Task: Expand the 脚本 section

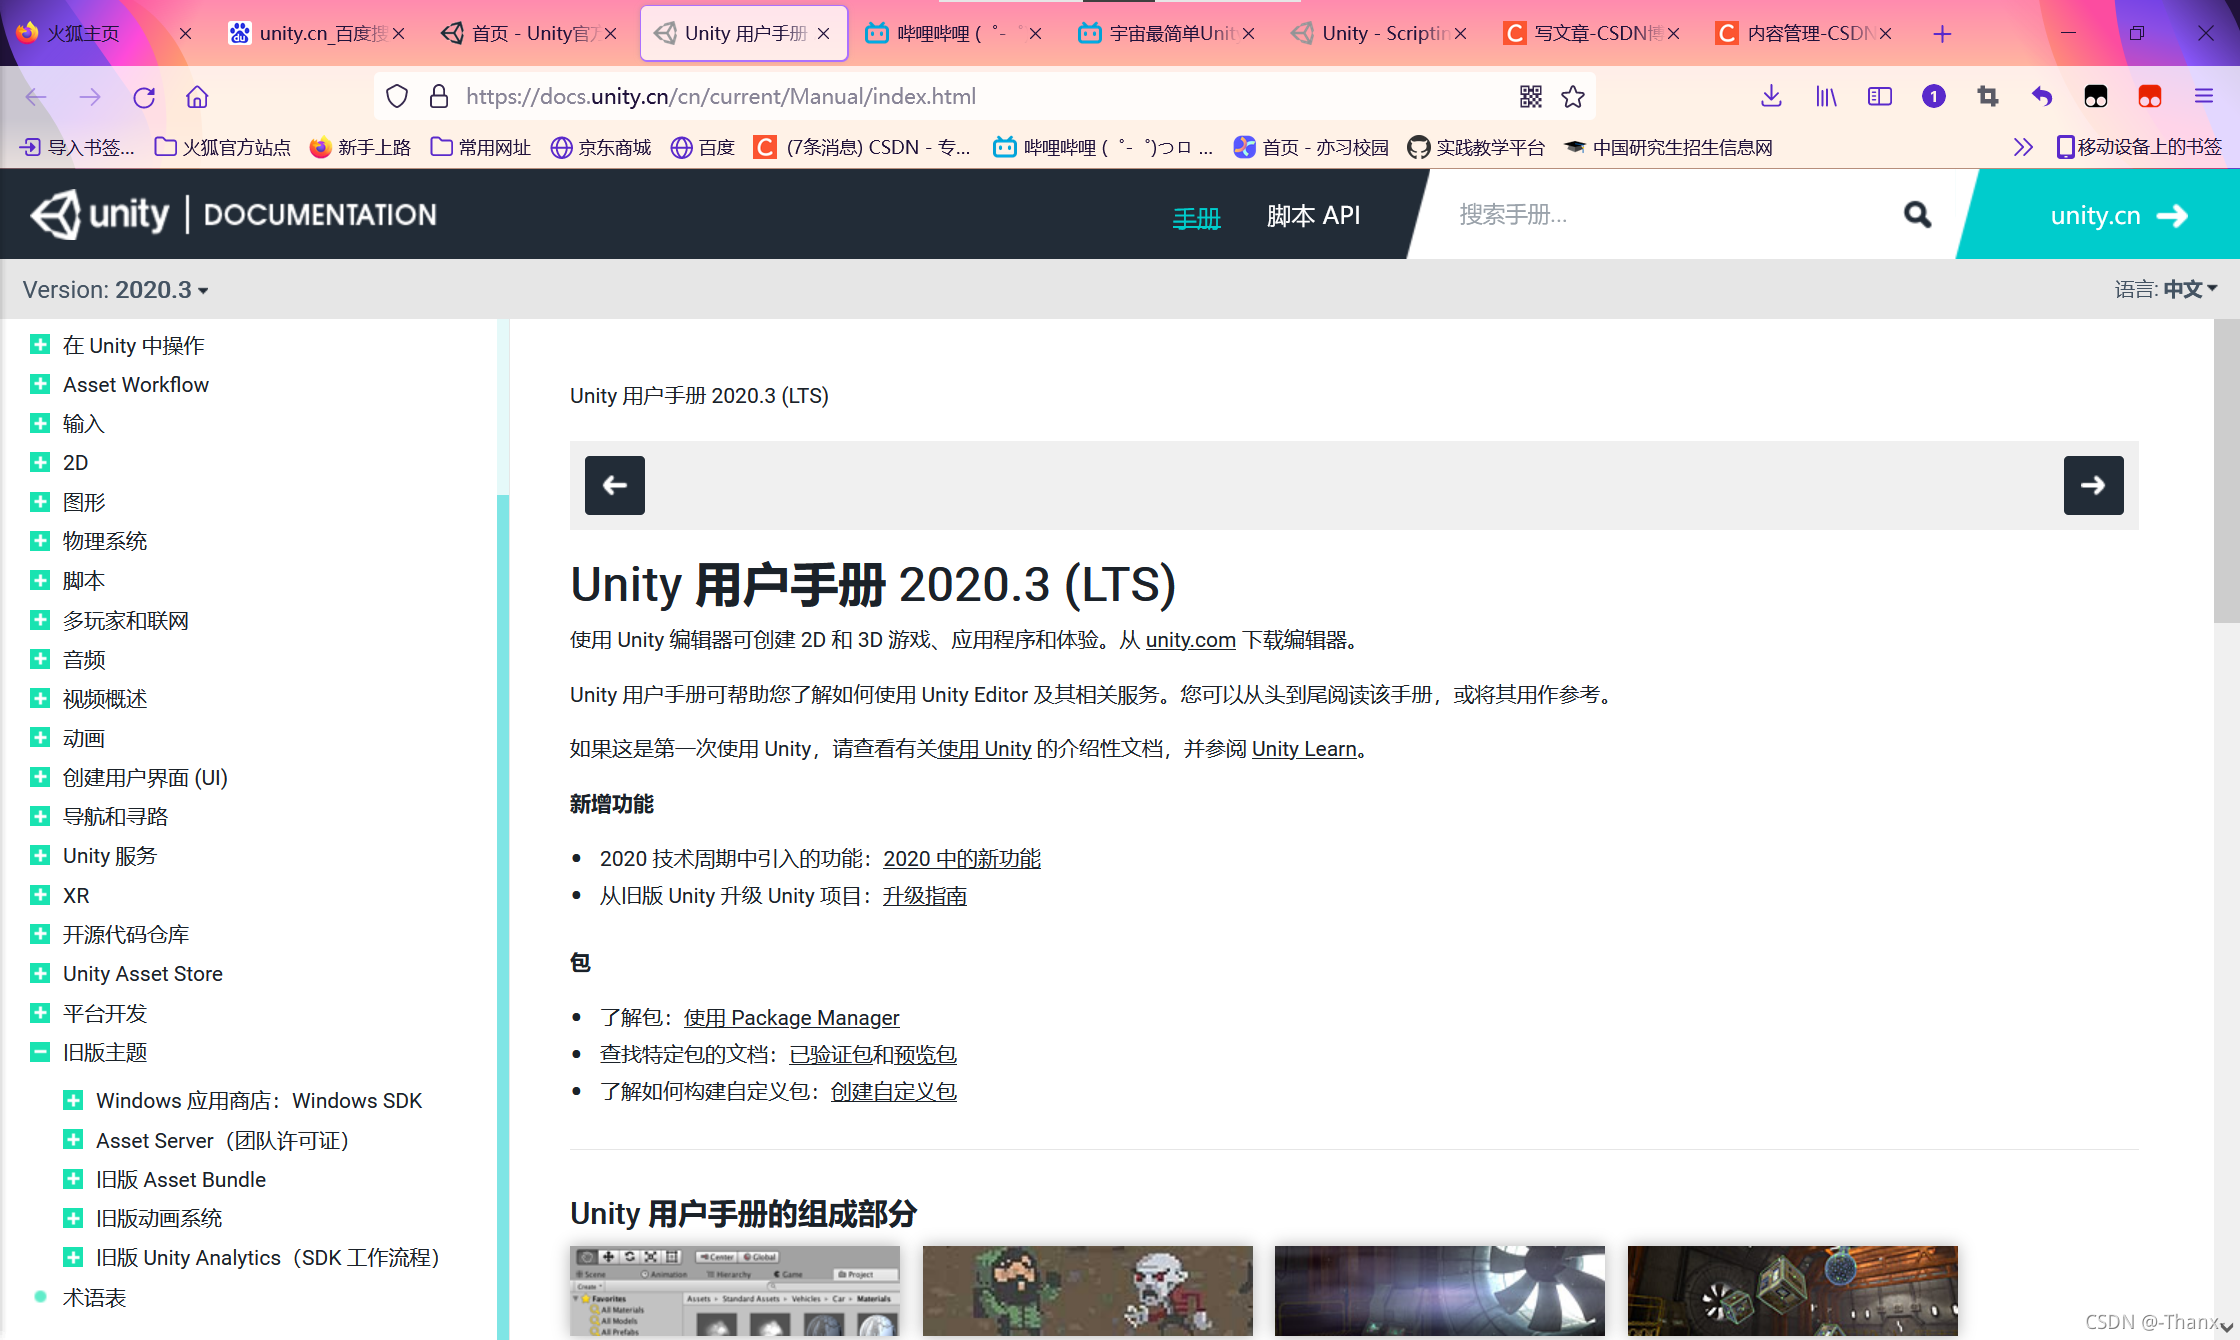Action: coord(40,580)
